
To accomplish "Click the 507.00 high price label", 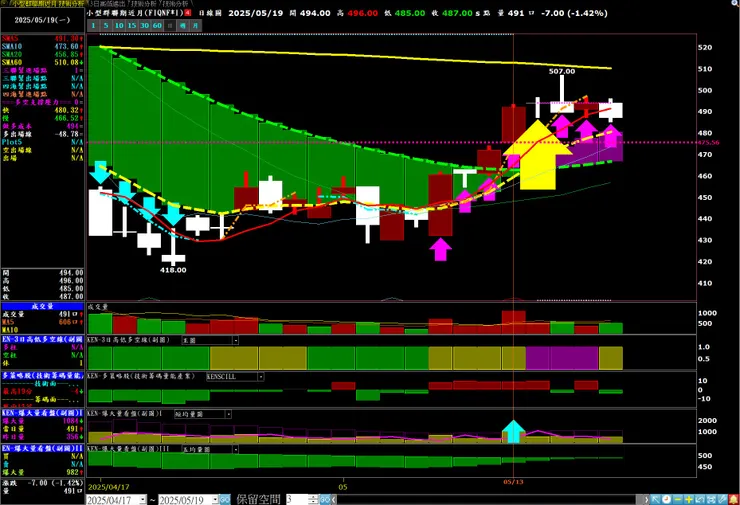I will click(x=562, y=71).
